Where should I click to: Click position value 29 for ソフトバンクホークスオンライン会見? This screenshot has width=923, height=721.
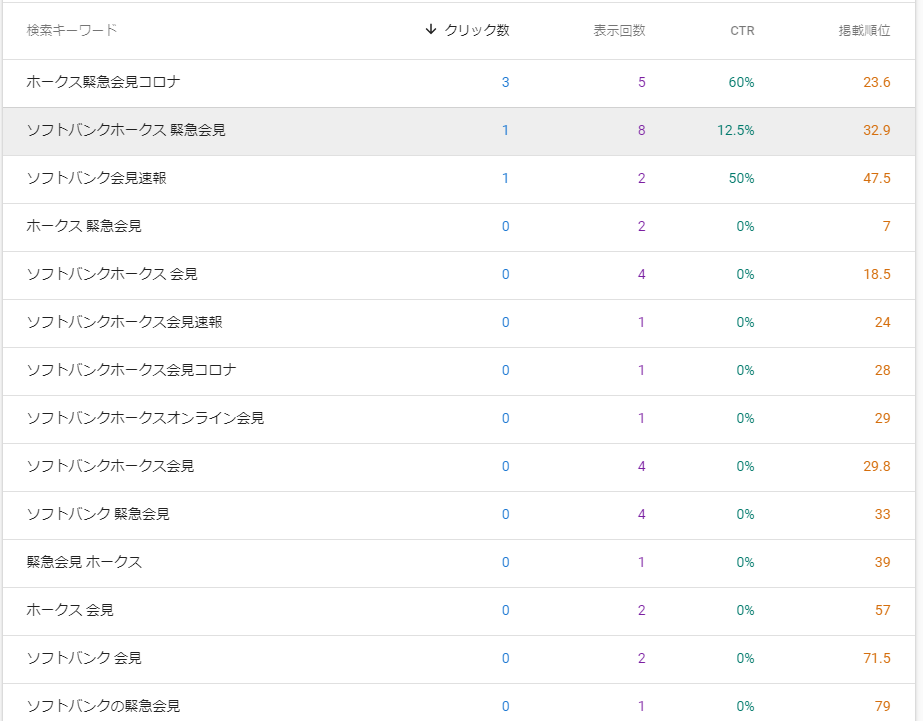tap(882, 418)
